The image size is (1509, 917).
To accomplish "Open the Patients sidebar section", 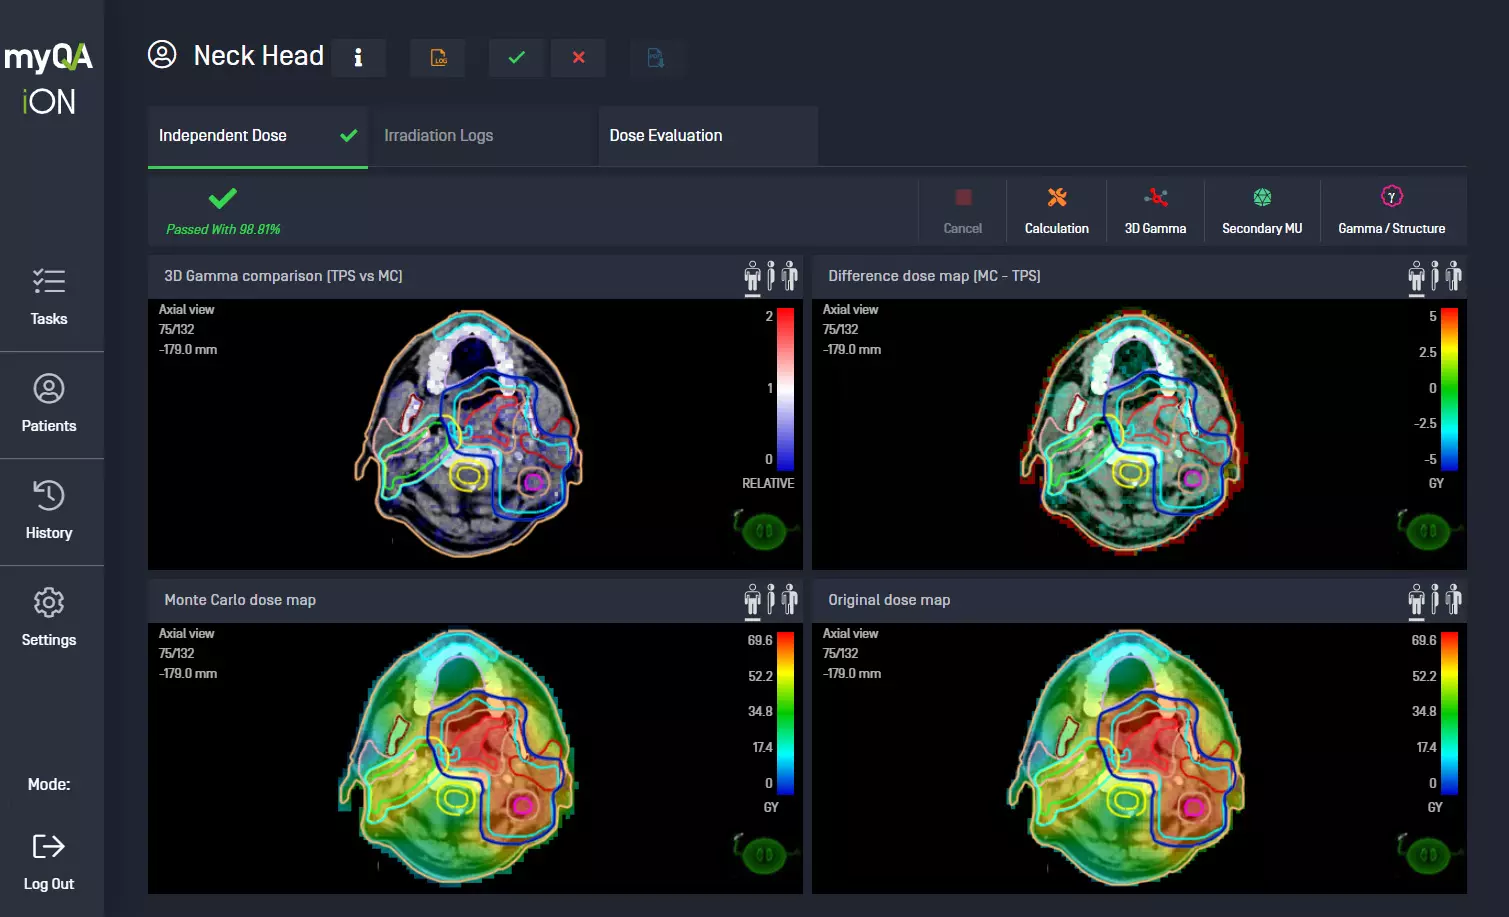I will pyautogui.click(x=49, y=404).
